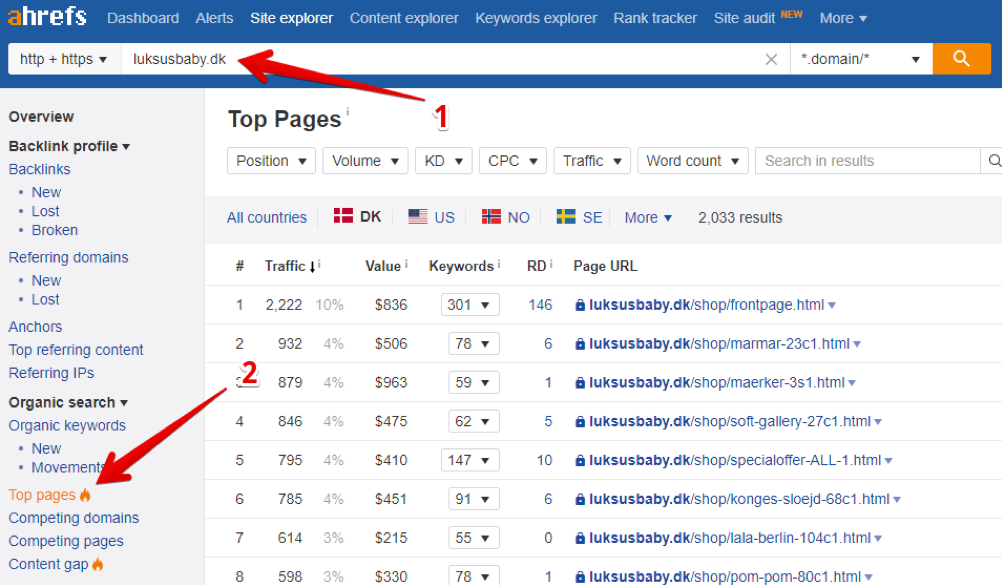Viewport: 1002px width, 585px height.
Task: Expand the Position filter dropdown
Action: tap(271, 161)
